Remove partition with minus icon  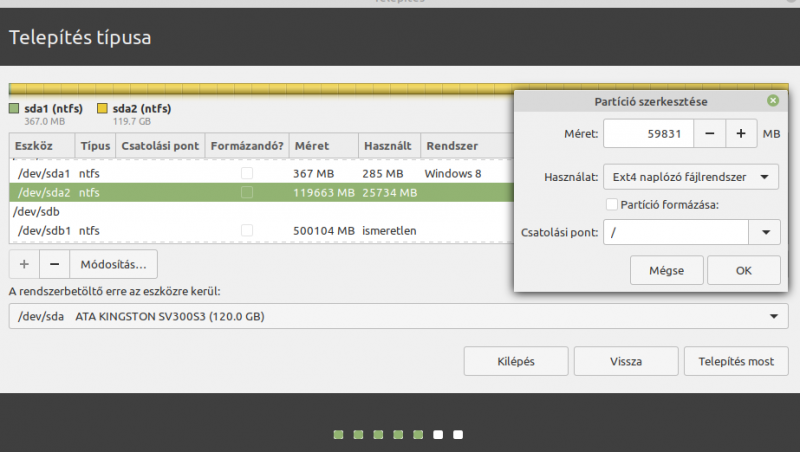(x=54, y=264)
